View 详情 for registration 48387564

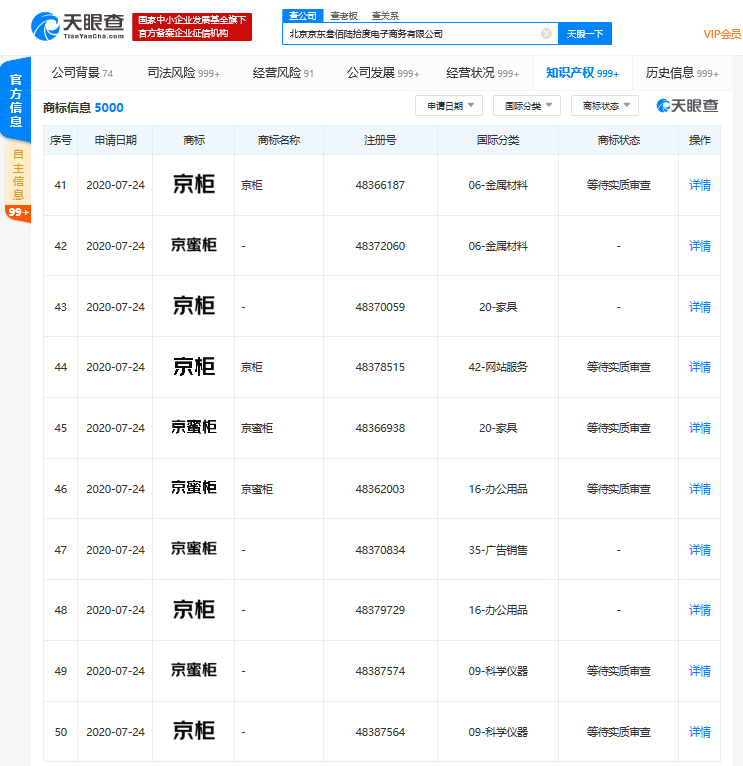[x=700, y=732]
